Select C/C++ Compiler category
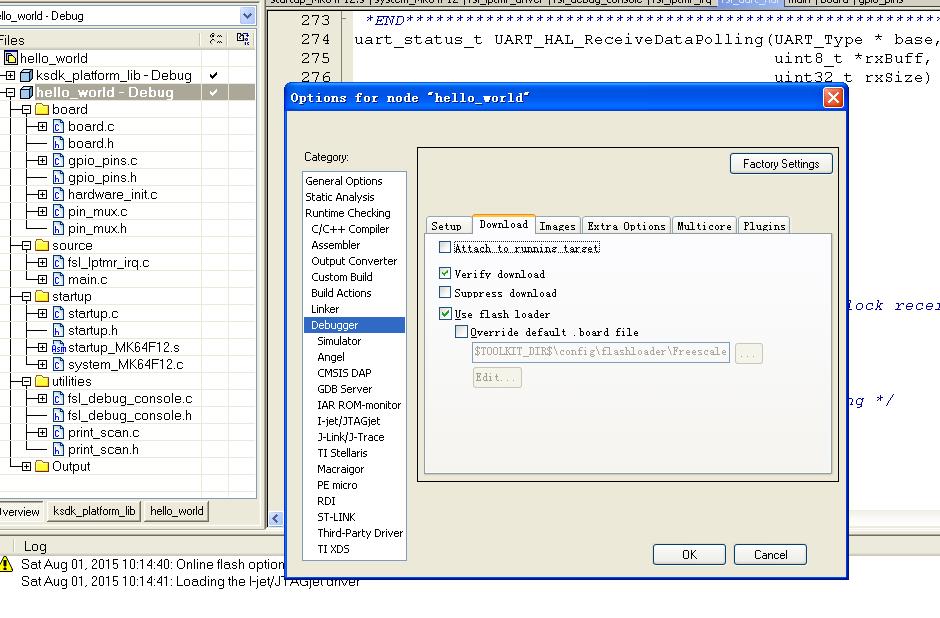The width and height of the screenshot is (940, 618). click(350, 229)
